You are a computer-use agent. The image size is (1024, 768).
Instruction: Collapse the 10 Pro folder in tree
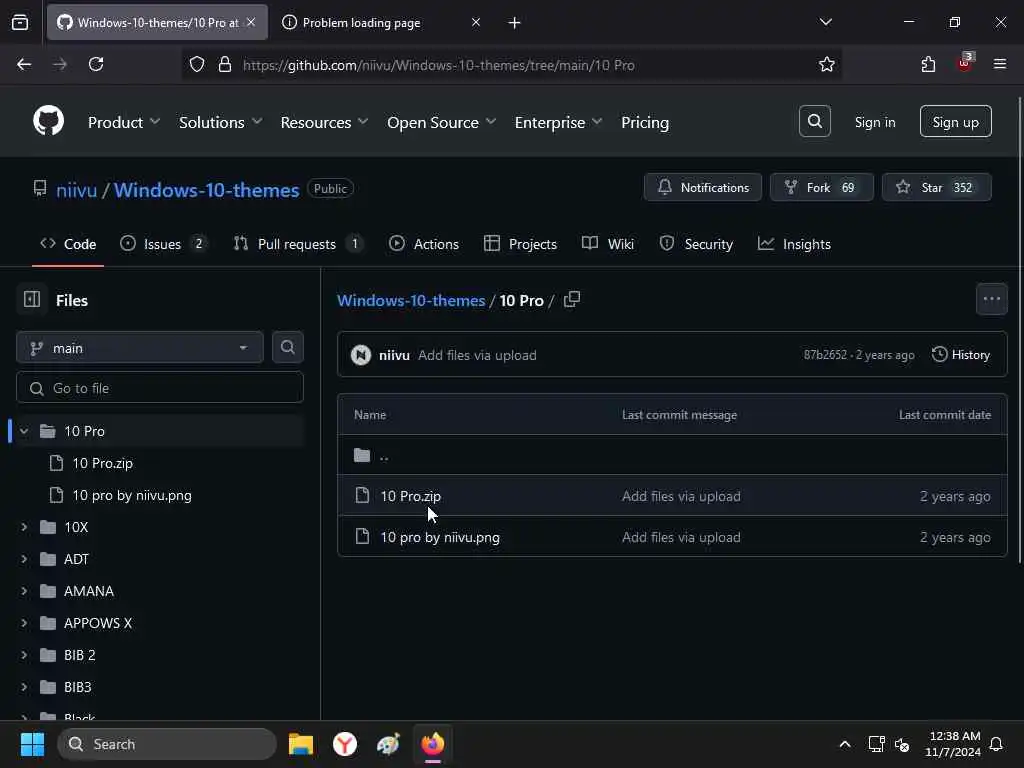click(24, 431)
